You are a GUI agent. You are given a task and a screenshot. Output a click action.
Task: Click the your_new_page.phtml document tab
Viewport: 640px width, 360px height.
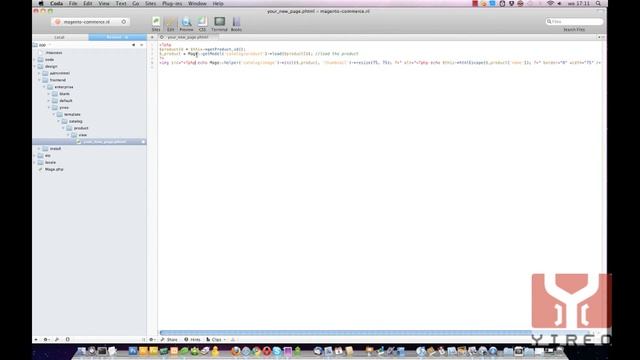(188, 37)
